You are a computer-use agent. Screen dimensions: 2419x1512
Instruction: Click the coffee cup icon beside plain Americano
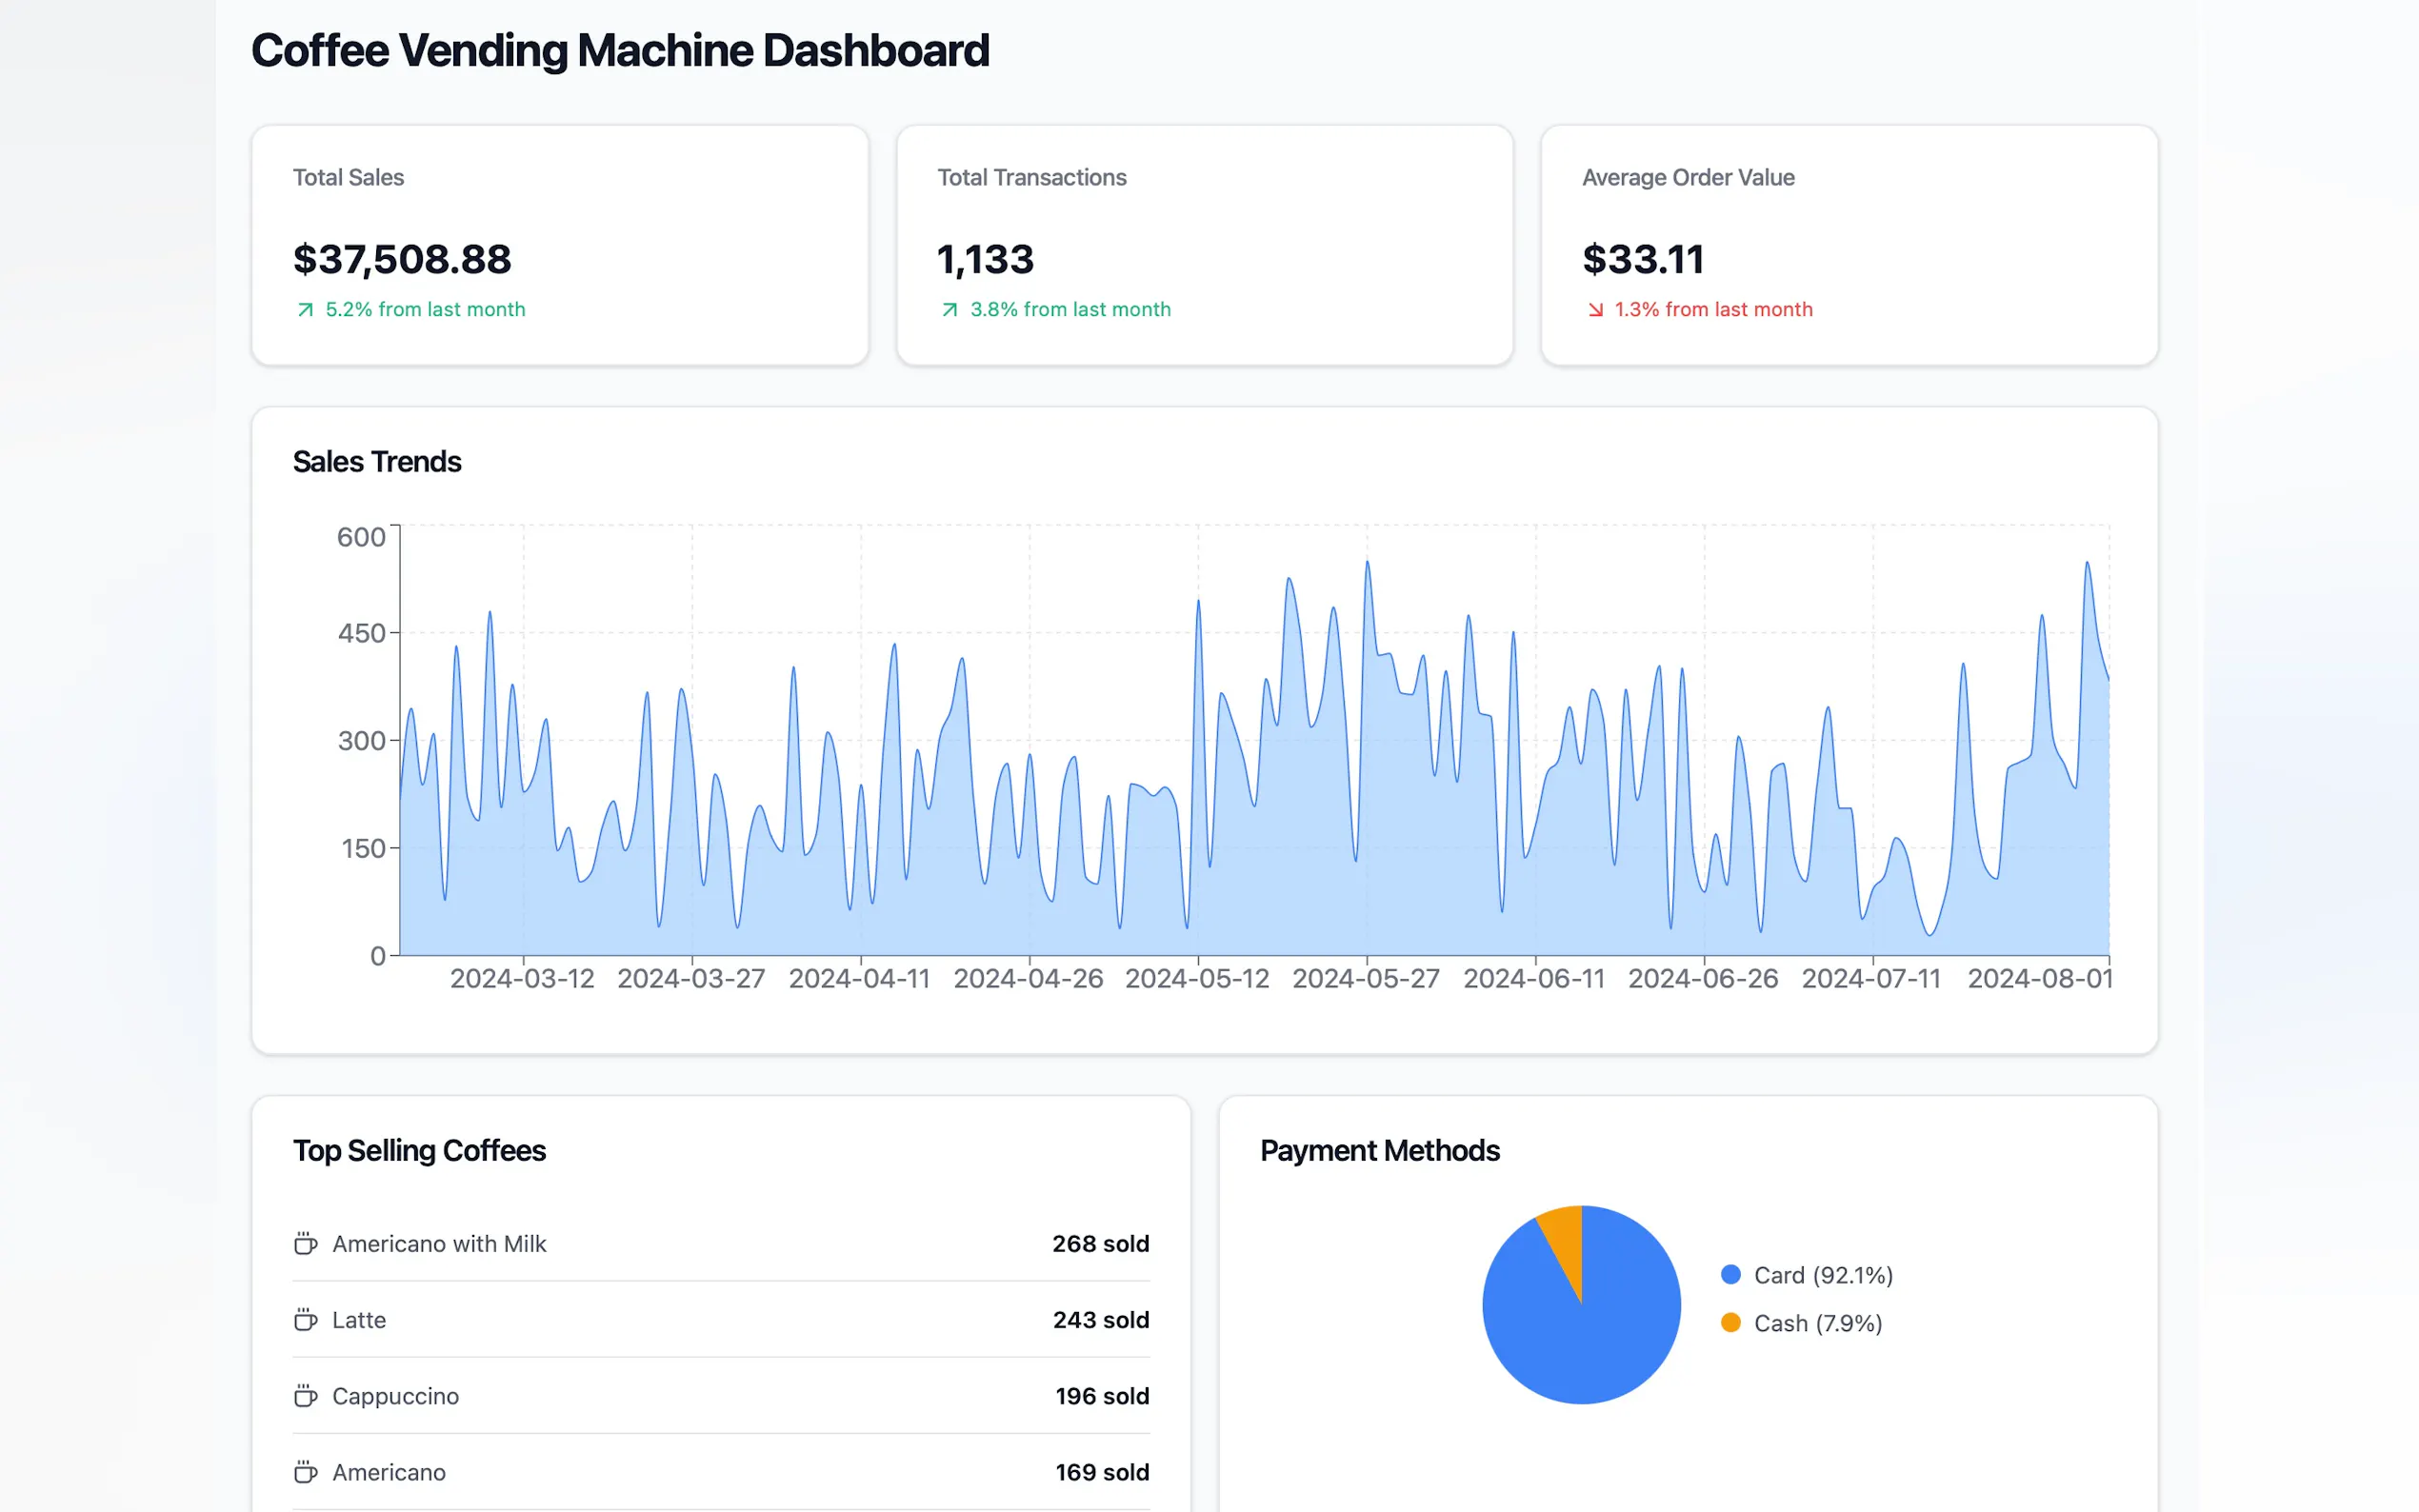point(305,1471)
